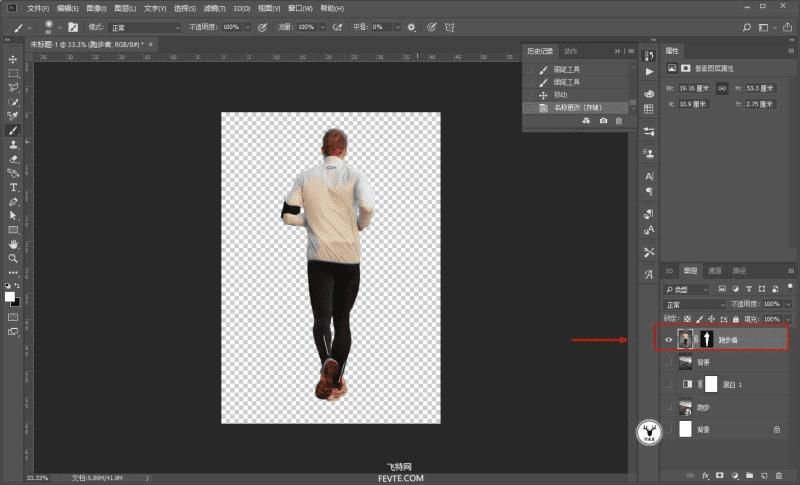Select the Move tool in the toolbar
This screenshot has width=800, height=485.
click(14, 59)
